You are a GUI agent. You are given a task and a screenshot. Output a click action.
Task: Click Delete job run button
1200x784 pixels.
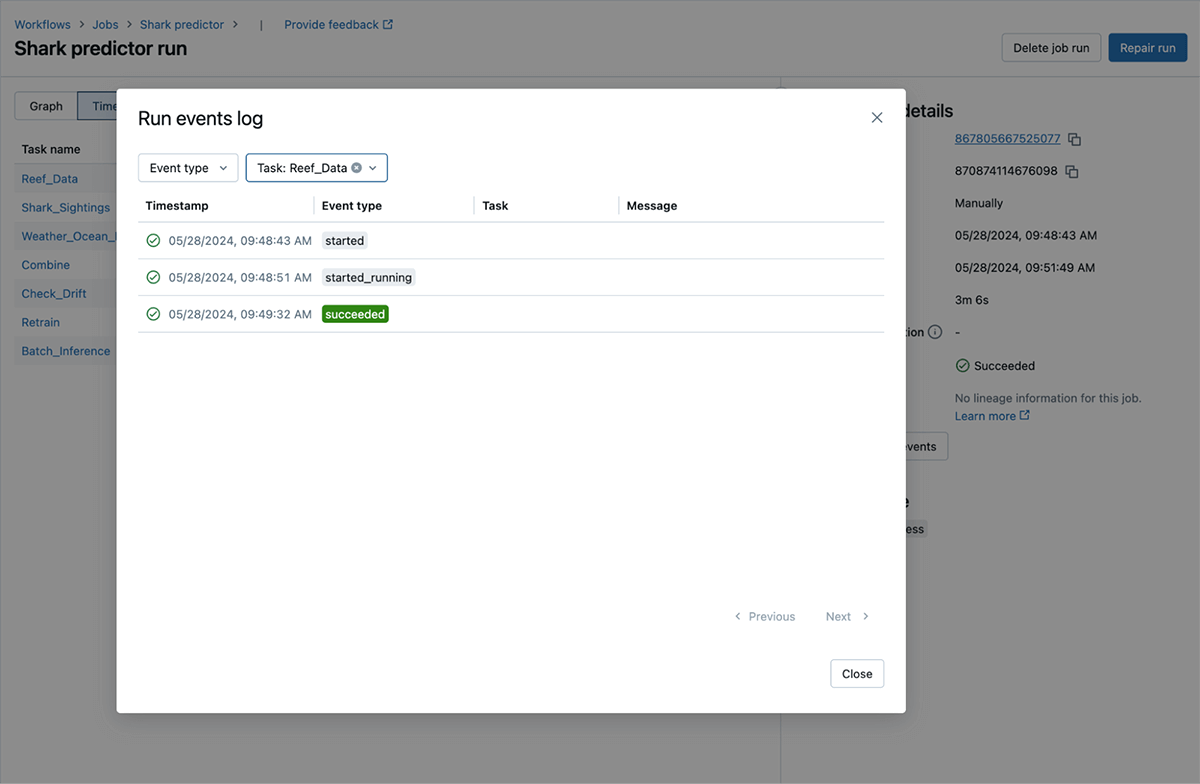click(1051, 48)
